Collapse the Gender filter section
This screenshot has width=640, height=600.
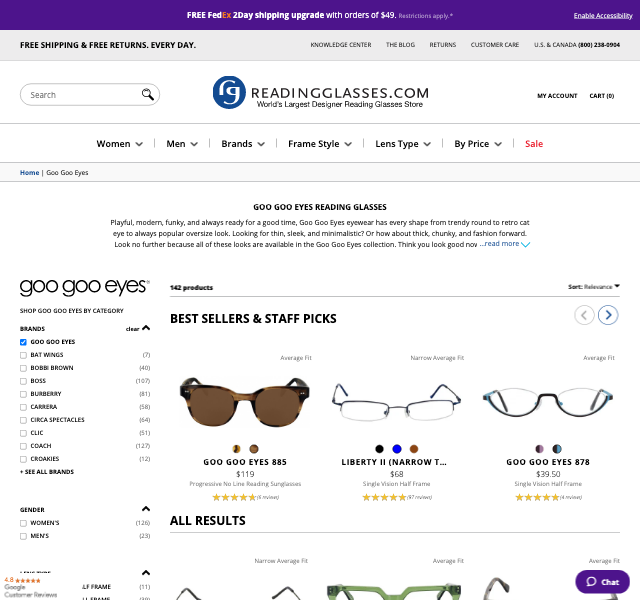click(x=146, y=509)
